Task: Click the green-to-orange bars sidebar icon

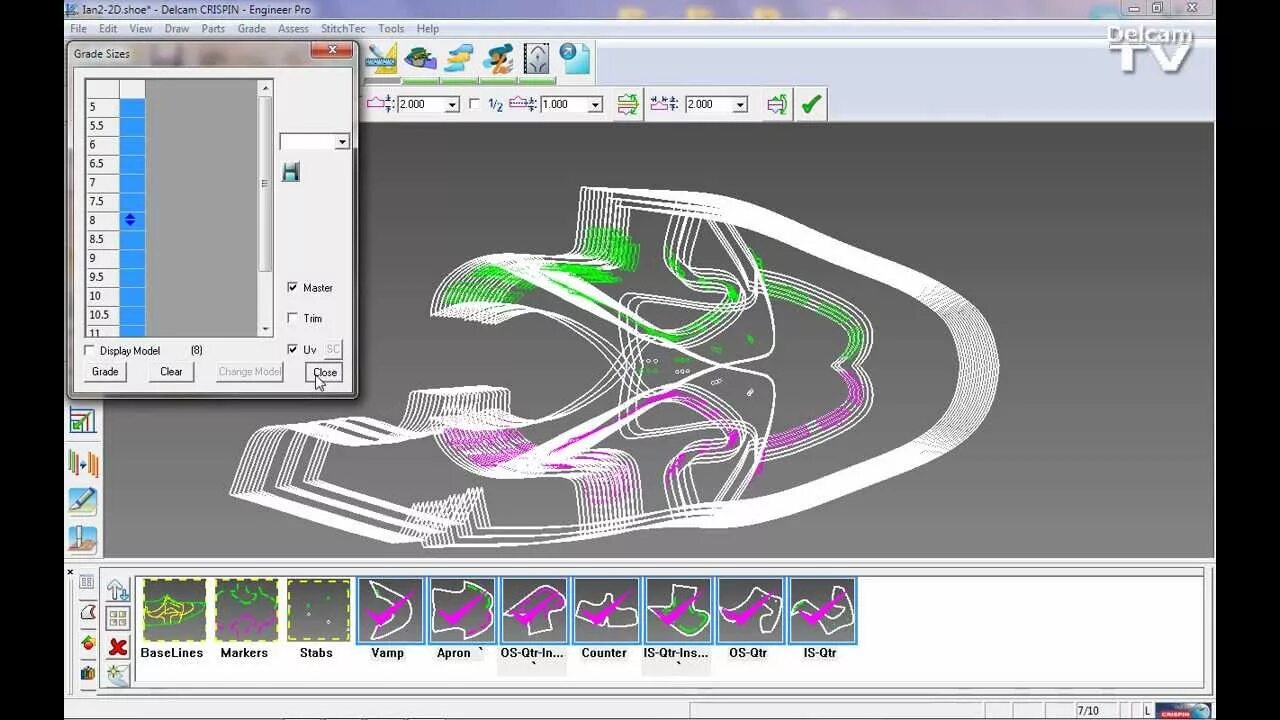Action: (83, 463)
